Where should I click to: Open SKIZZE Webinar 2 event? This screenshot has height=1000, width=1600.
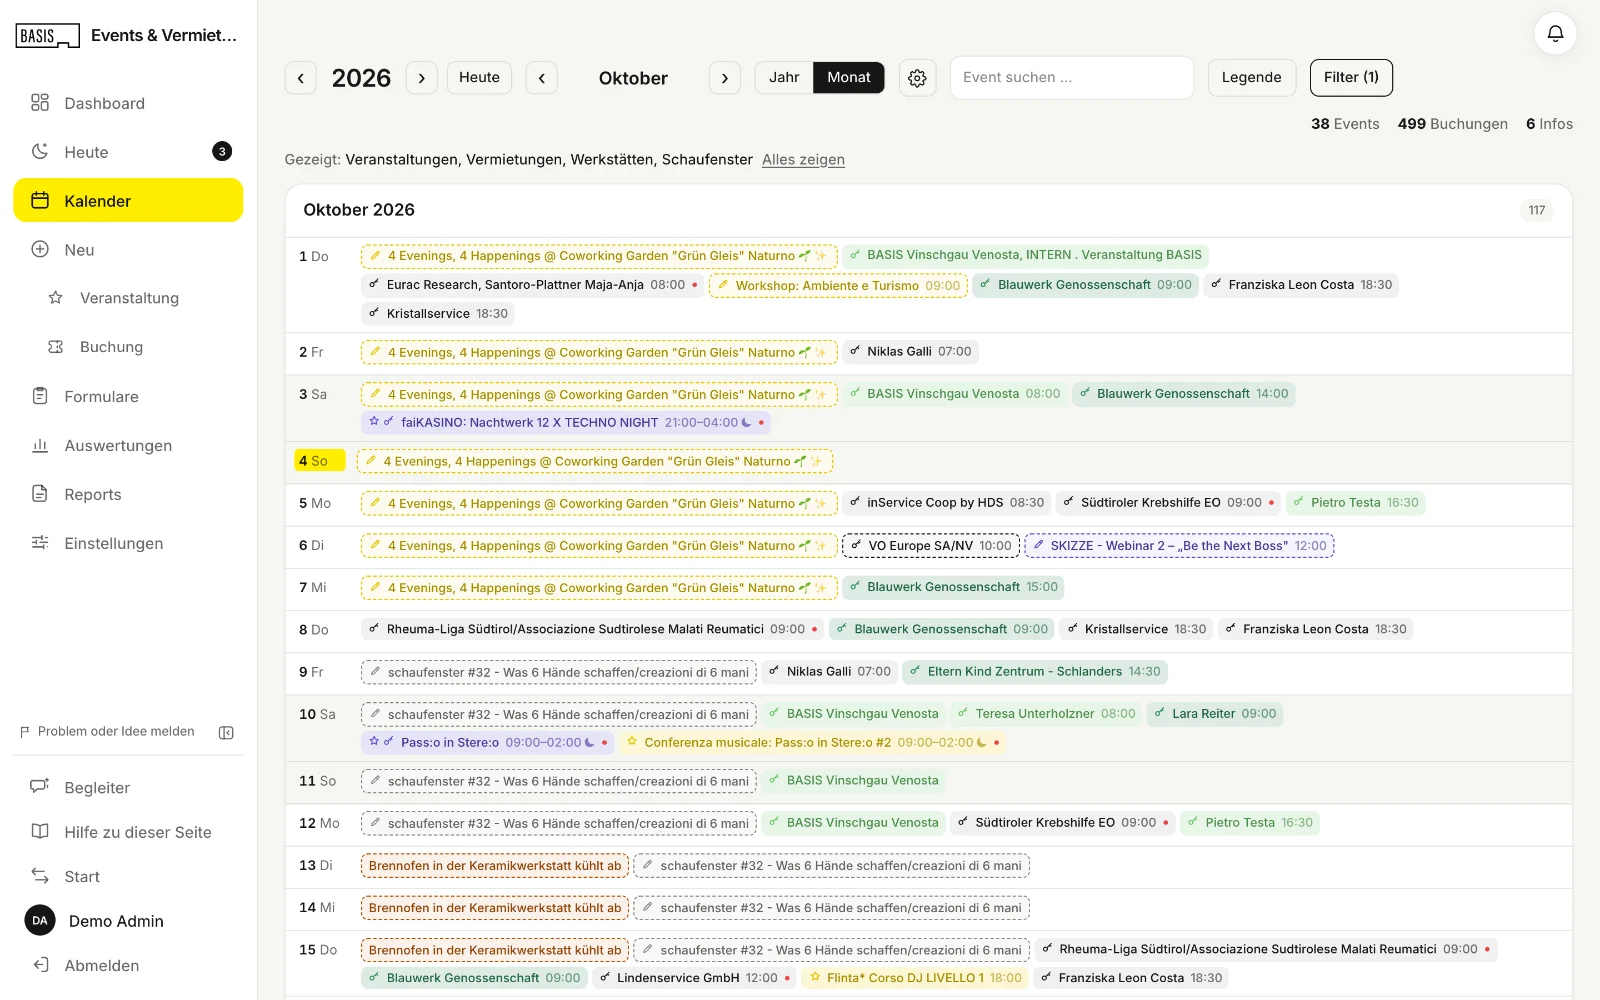click(1180, 546)
